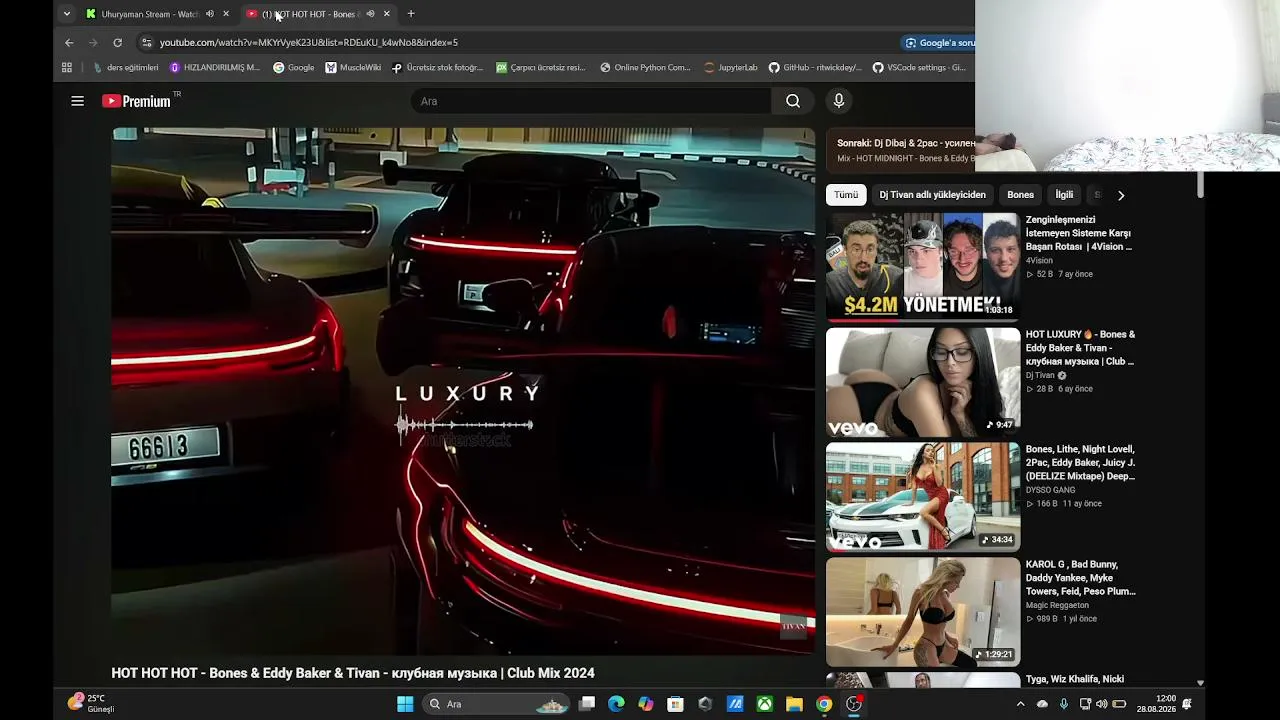1280x720 pixels.
Task: Close the HOT HOT HOT YouTube tab
Action: coord(387,14)
